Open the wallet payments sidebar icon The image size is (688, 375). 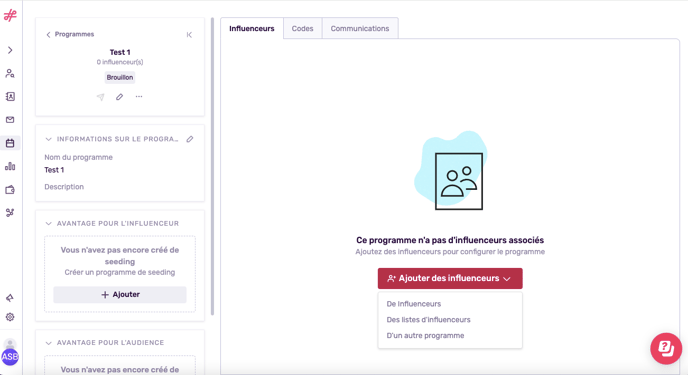[10, 190]
